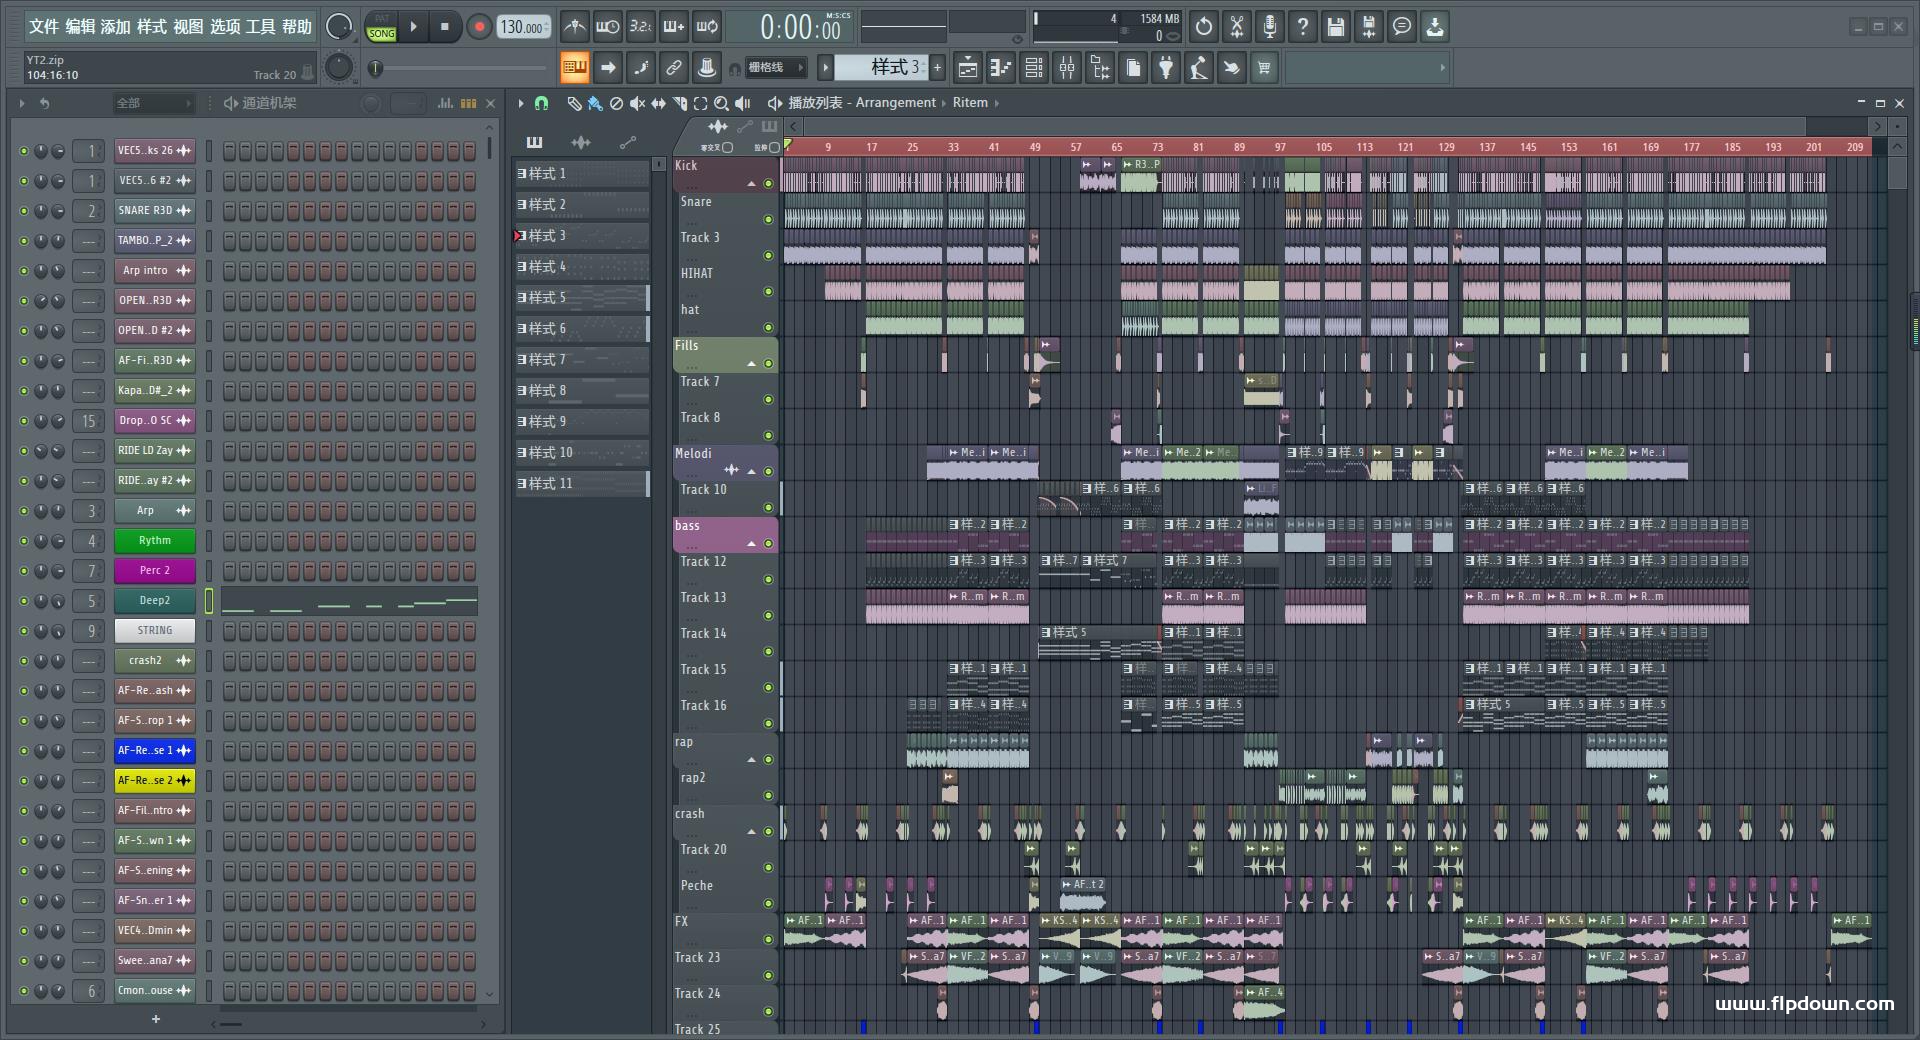The width and height of the screenshot is (1920, 1040).
Task: Switch Pat/Song playback mode
Action: pos(382,27)
